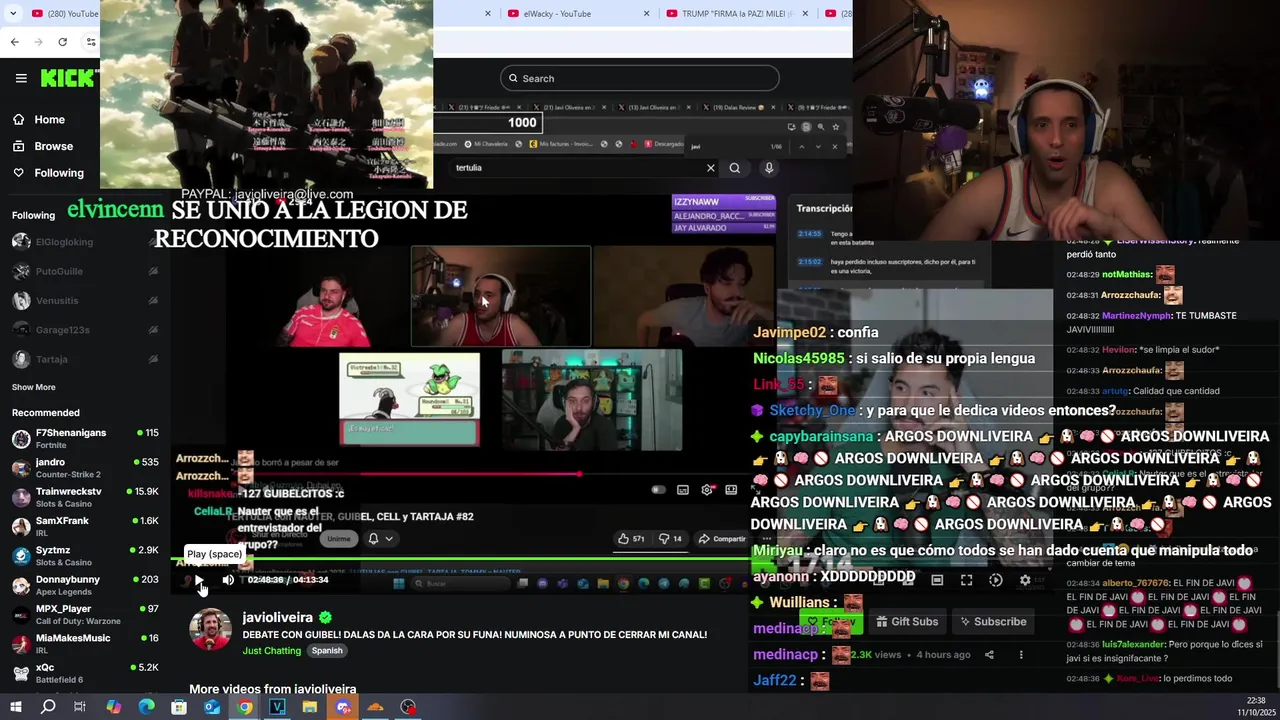The height and width of the screenshot is (720, 1280).
Task: Open the Kick player settings gear
Action: click(1025, 580)
